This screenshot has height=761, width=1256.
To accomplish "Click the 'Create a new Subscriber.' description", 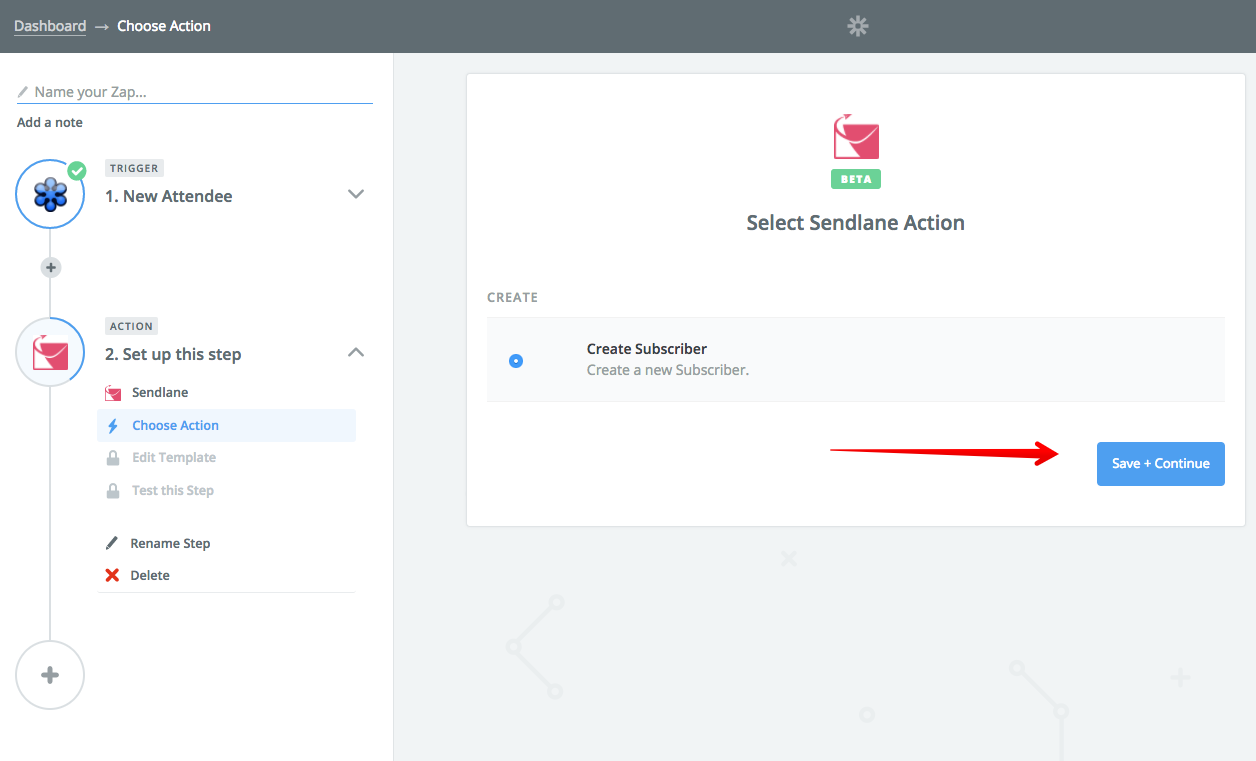I will [668, 370].
